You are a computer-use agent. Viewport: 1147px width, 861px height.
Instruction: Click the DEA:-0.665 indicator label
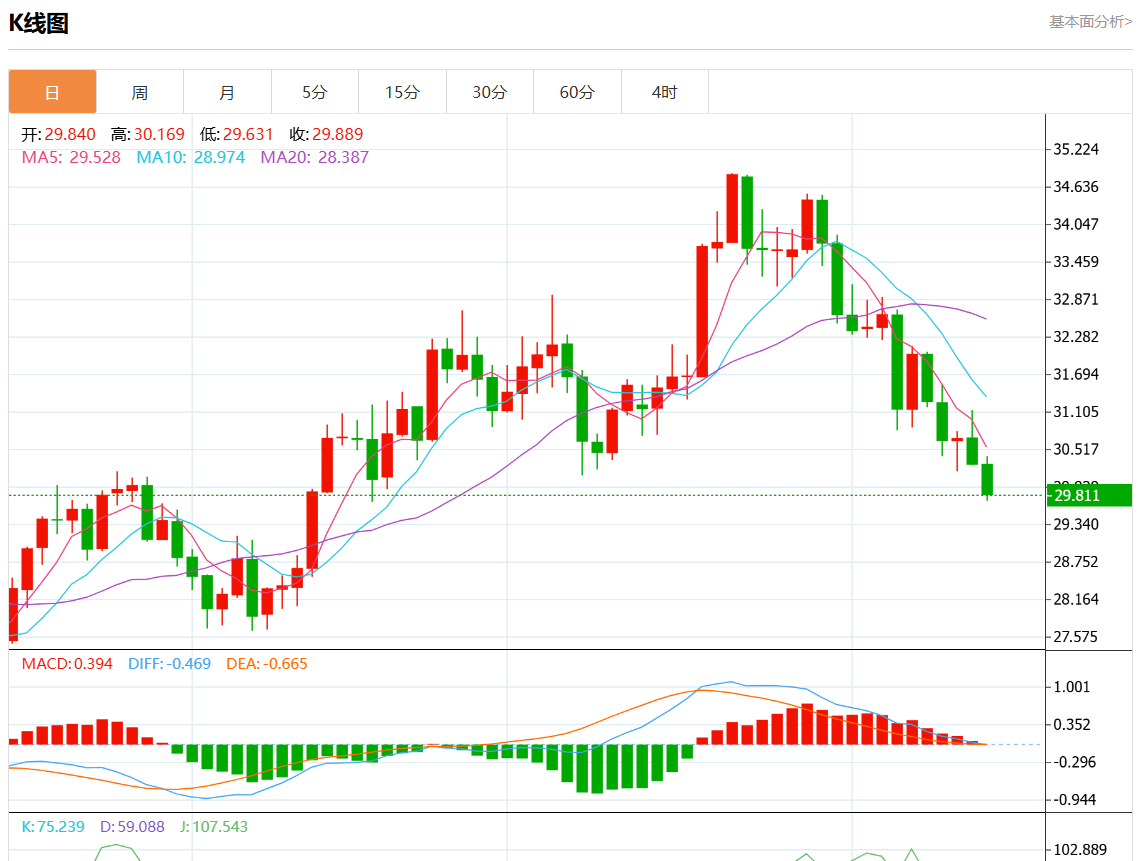point(267,664)
